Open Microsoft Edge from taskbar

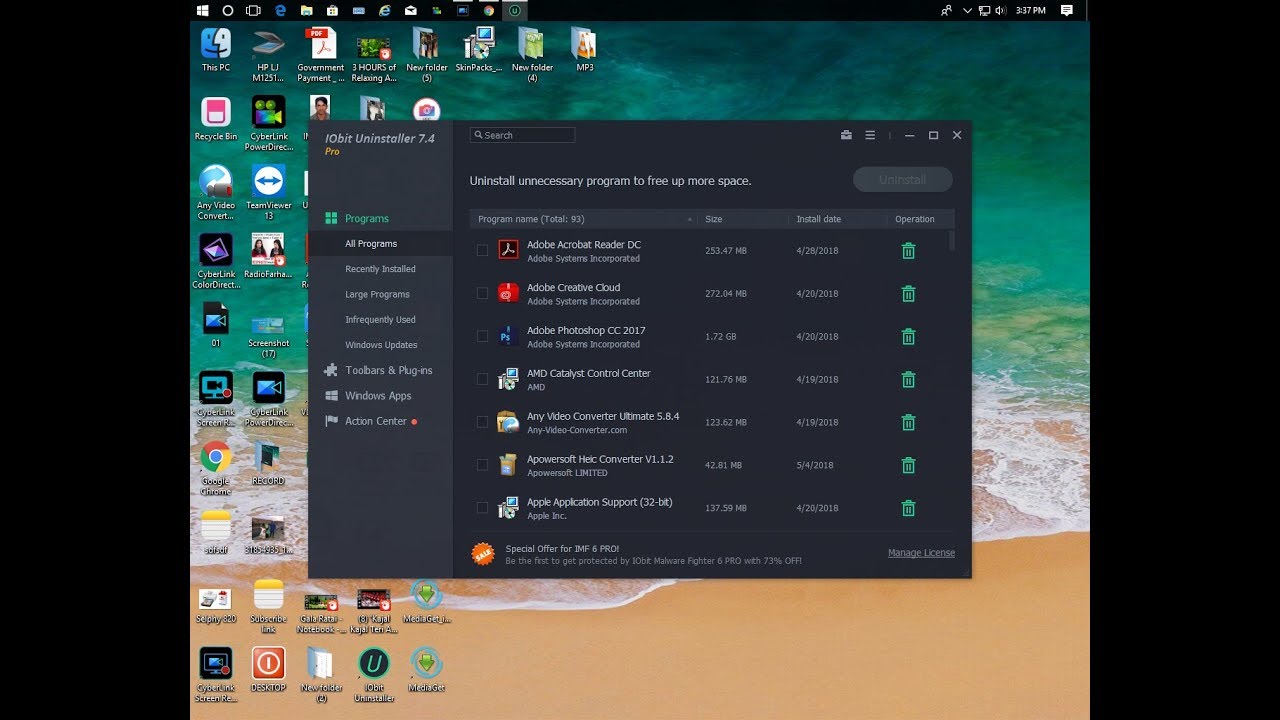[x=281, y=10]
